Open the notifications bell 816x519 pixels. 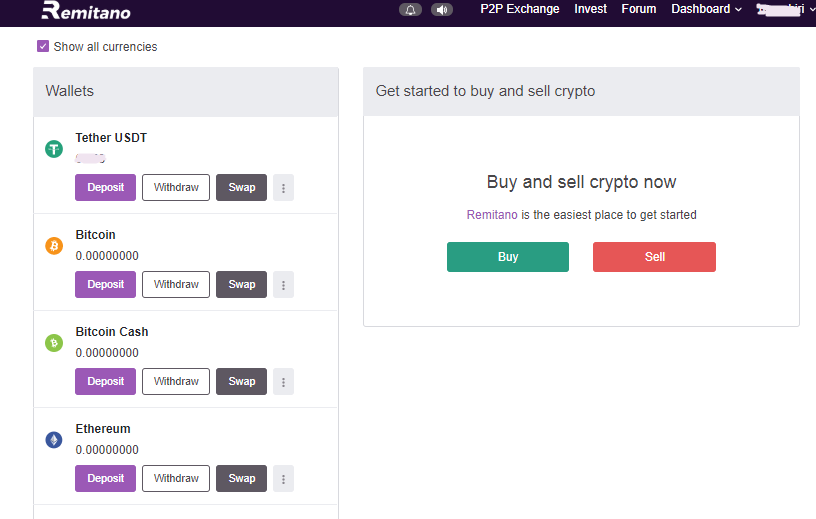pos(410,10)
